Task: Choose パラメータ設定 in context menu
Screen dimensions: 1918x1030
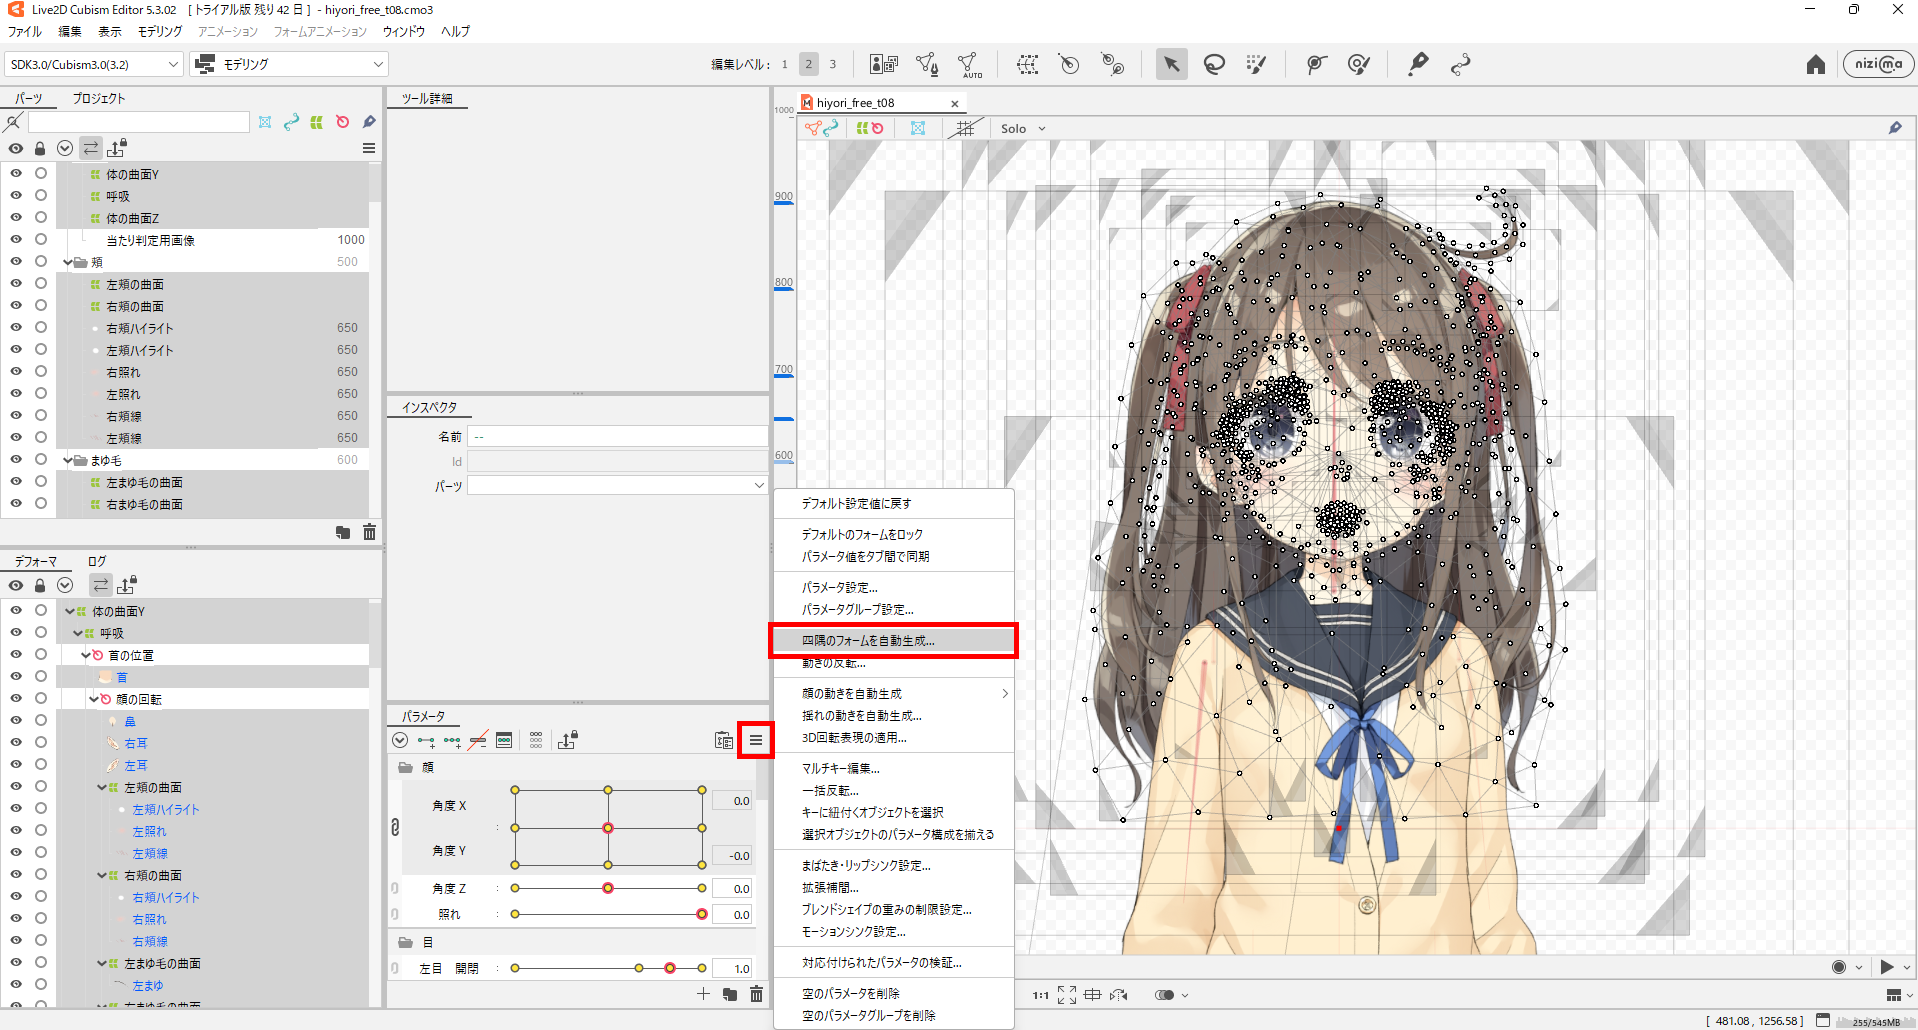Action: 894,587
